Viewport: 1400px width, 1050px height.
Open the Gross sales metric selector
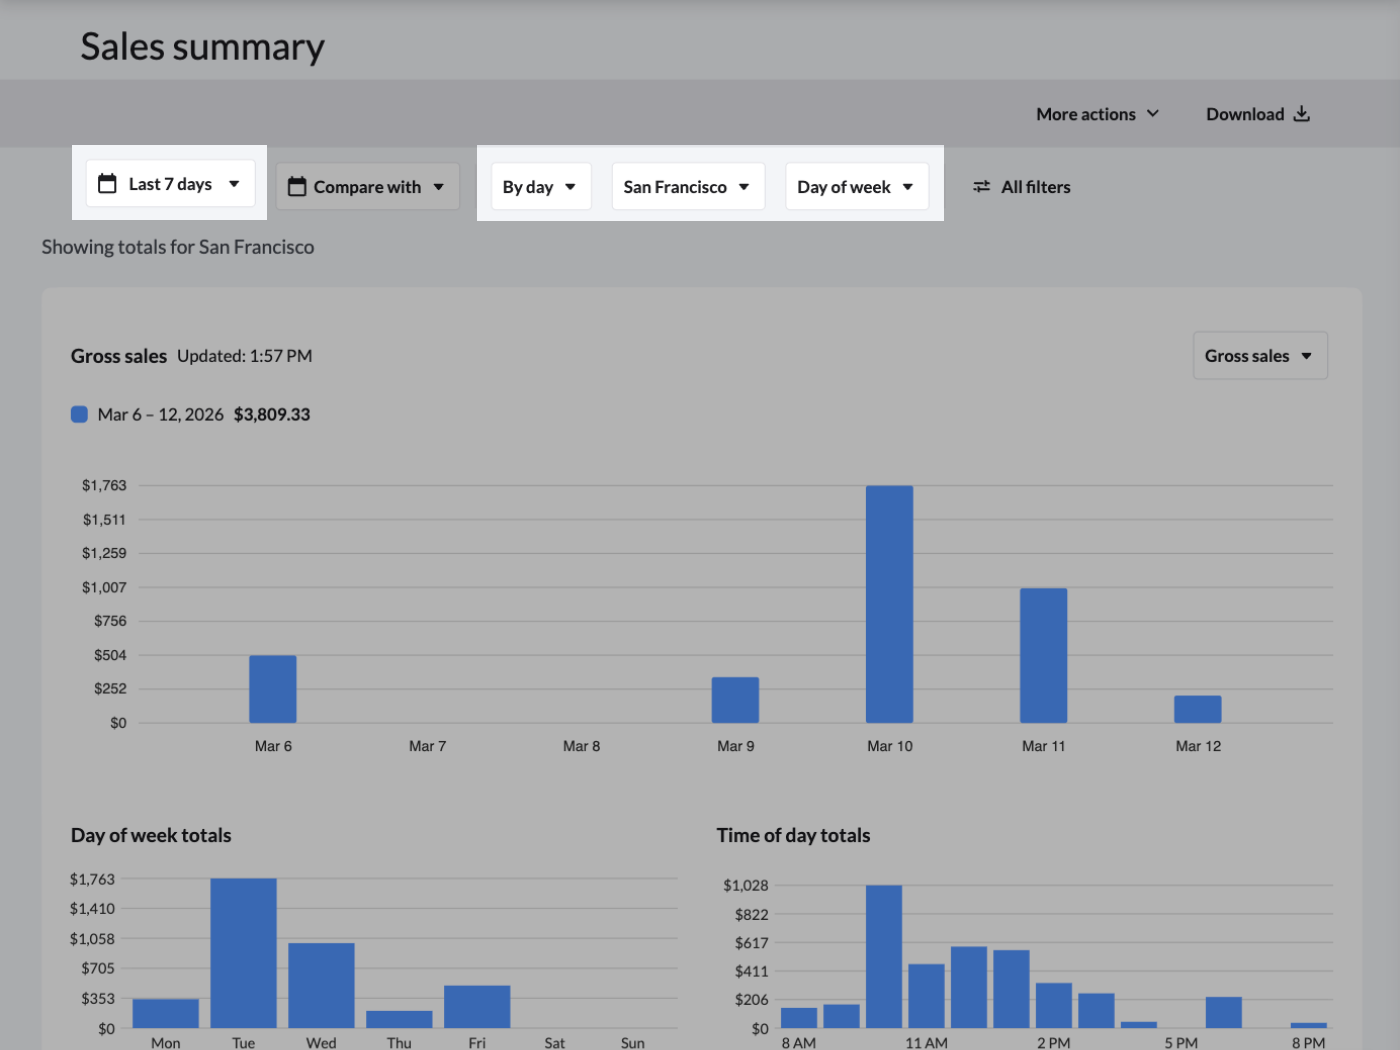[x=1259, y=356]
